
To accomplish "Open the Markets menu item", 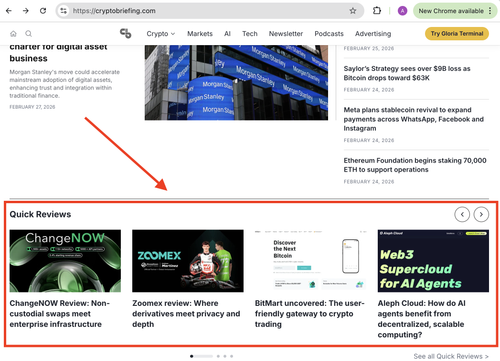I will (x=200, y=34).
